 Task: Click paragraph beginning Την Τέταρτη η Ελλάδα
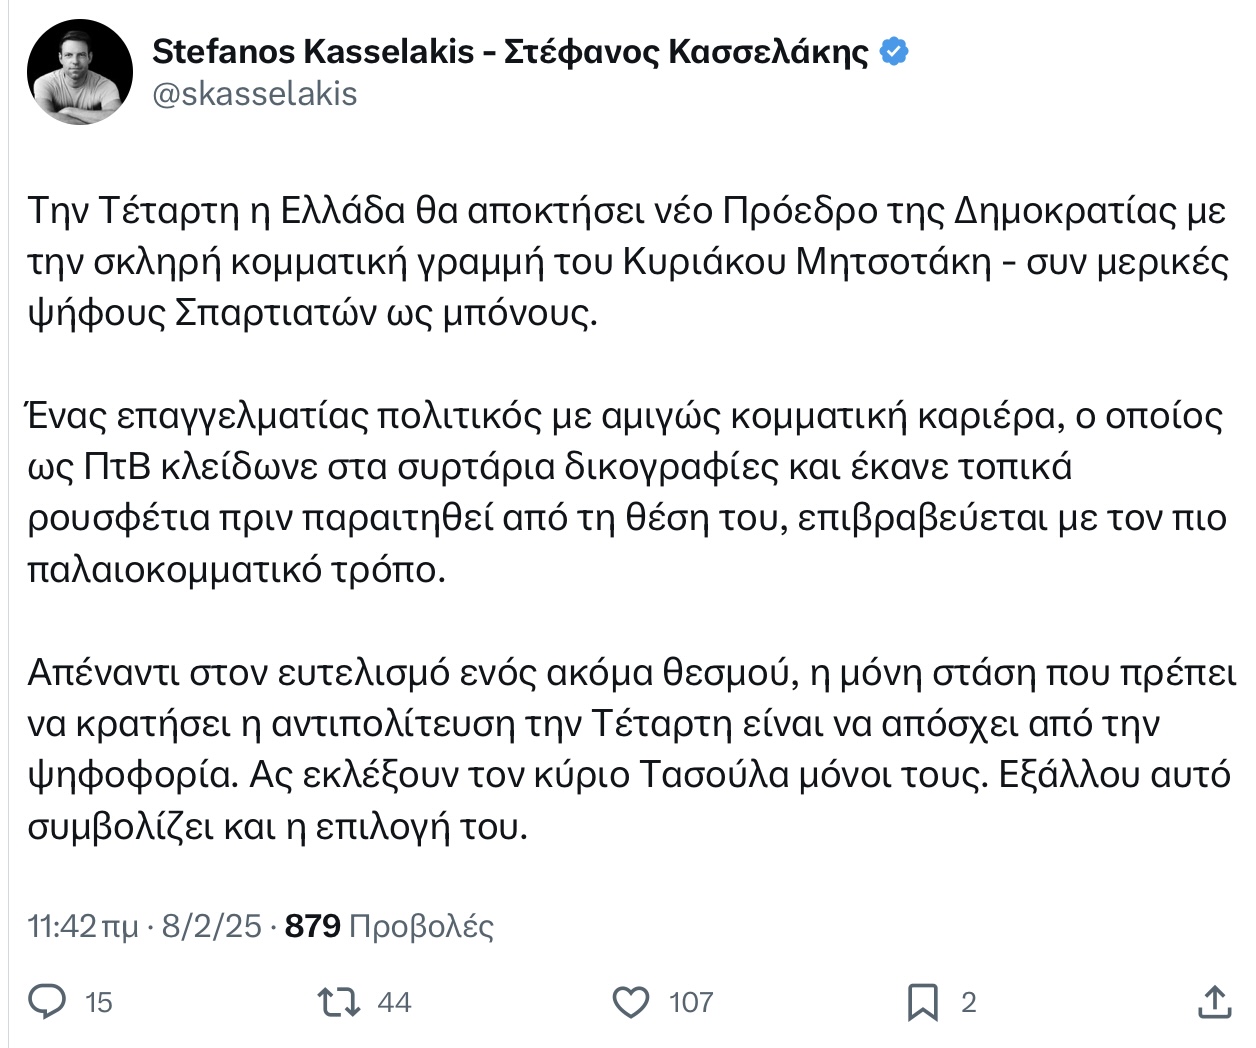coord(627,262)
